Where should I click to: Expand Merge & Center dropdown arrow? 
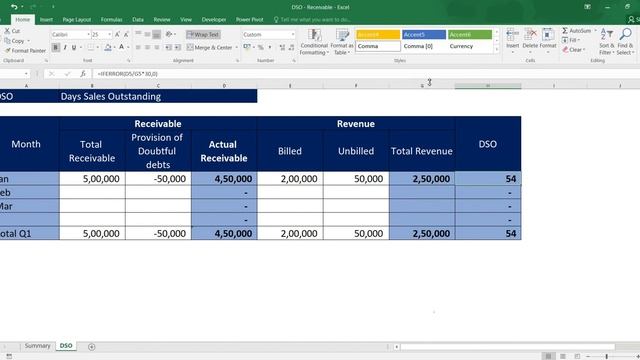click(x=237, y=48)
